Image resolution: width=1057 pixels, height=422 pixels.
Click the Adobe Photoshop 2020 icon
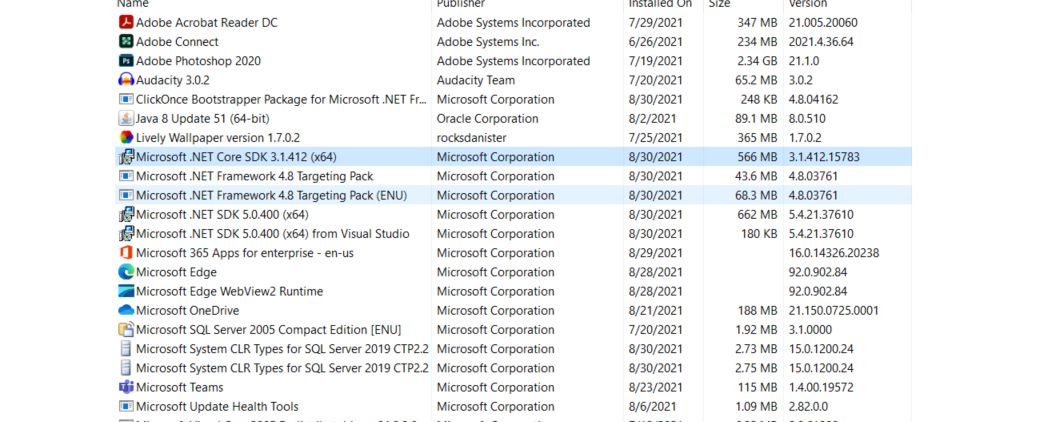point(126,61)
